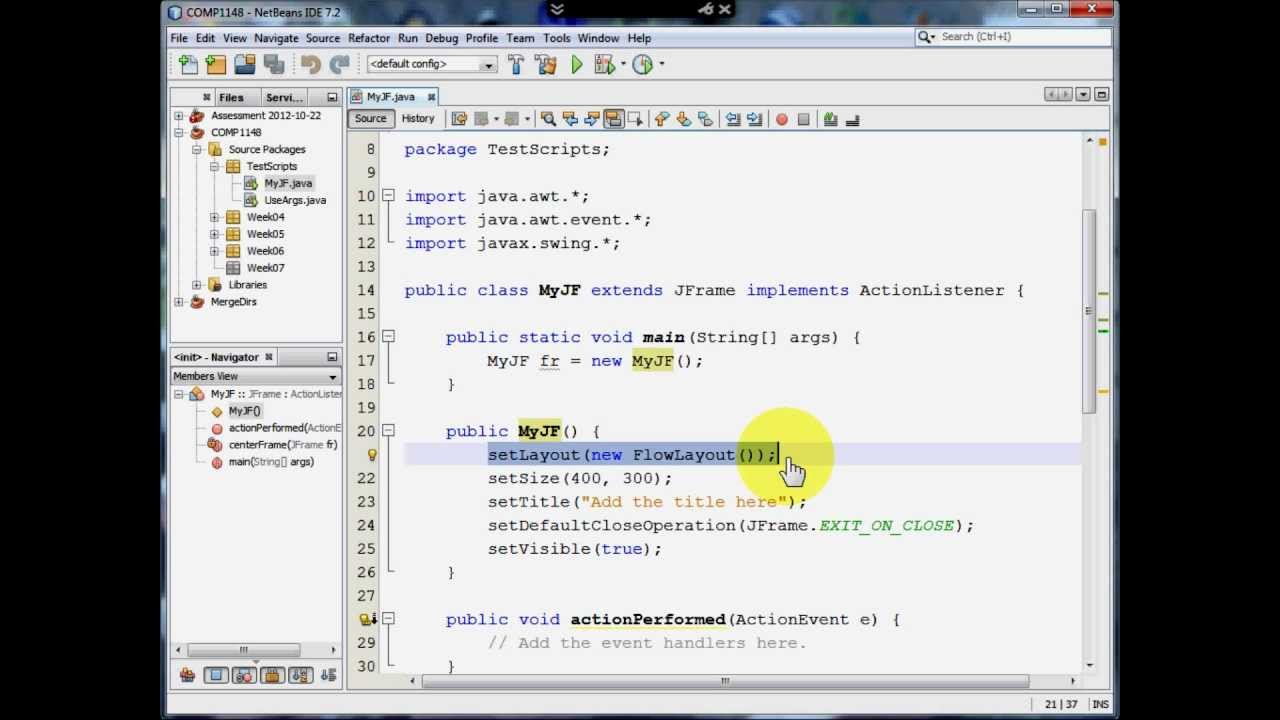Toggle Rectangular Selection in editor toolbar
Image resolution: width=1280 pixels, height=720 pixels.
636,119
